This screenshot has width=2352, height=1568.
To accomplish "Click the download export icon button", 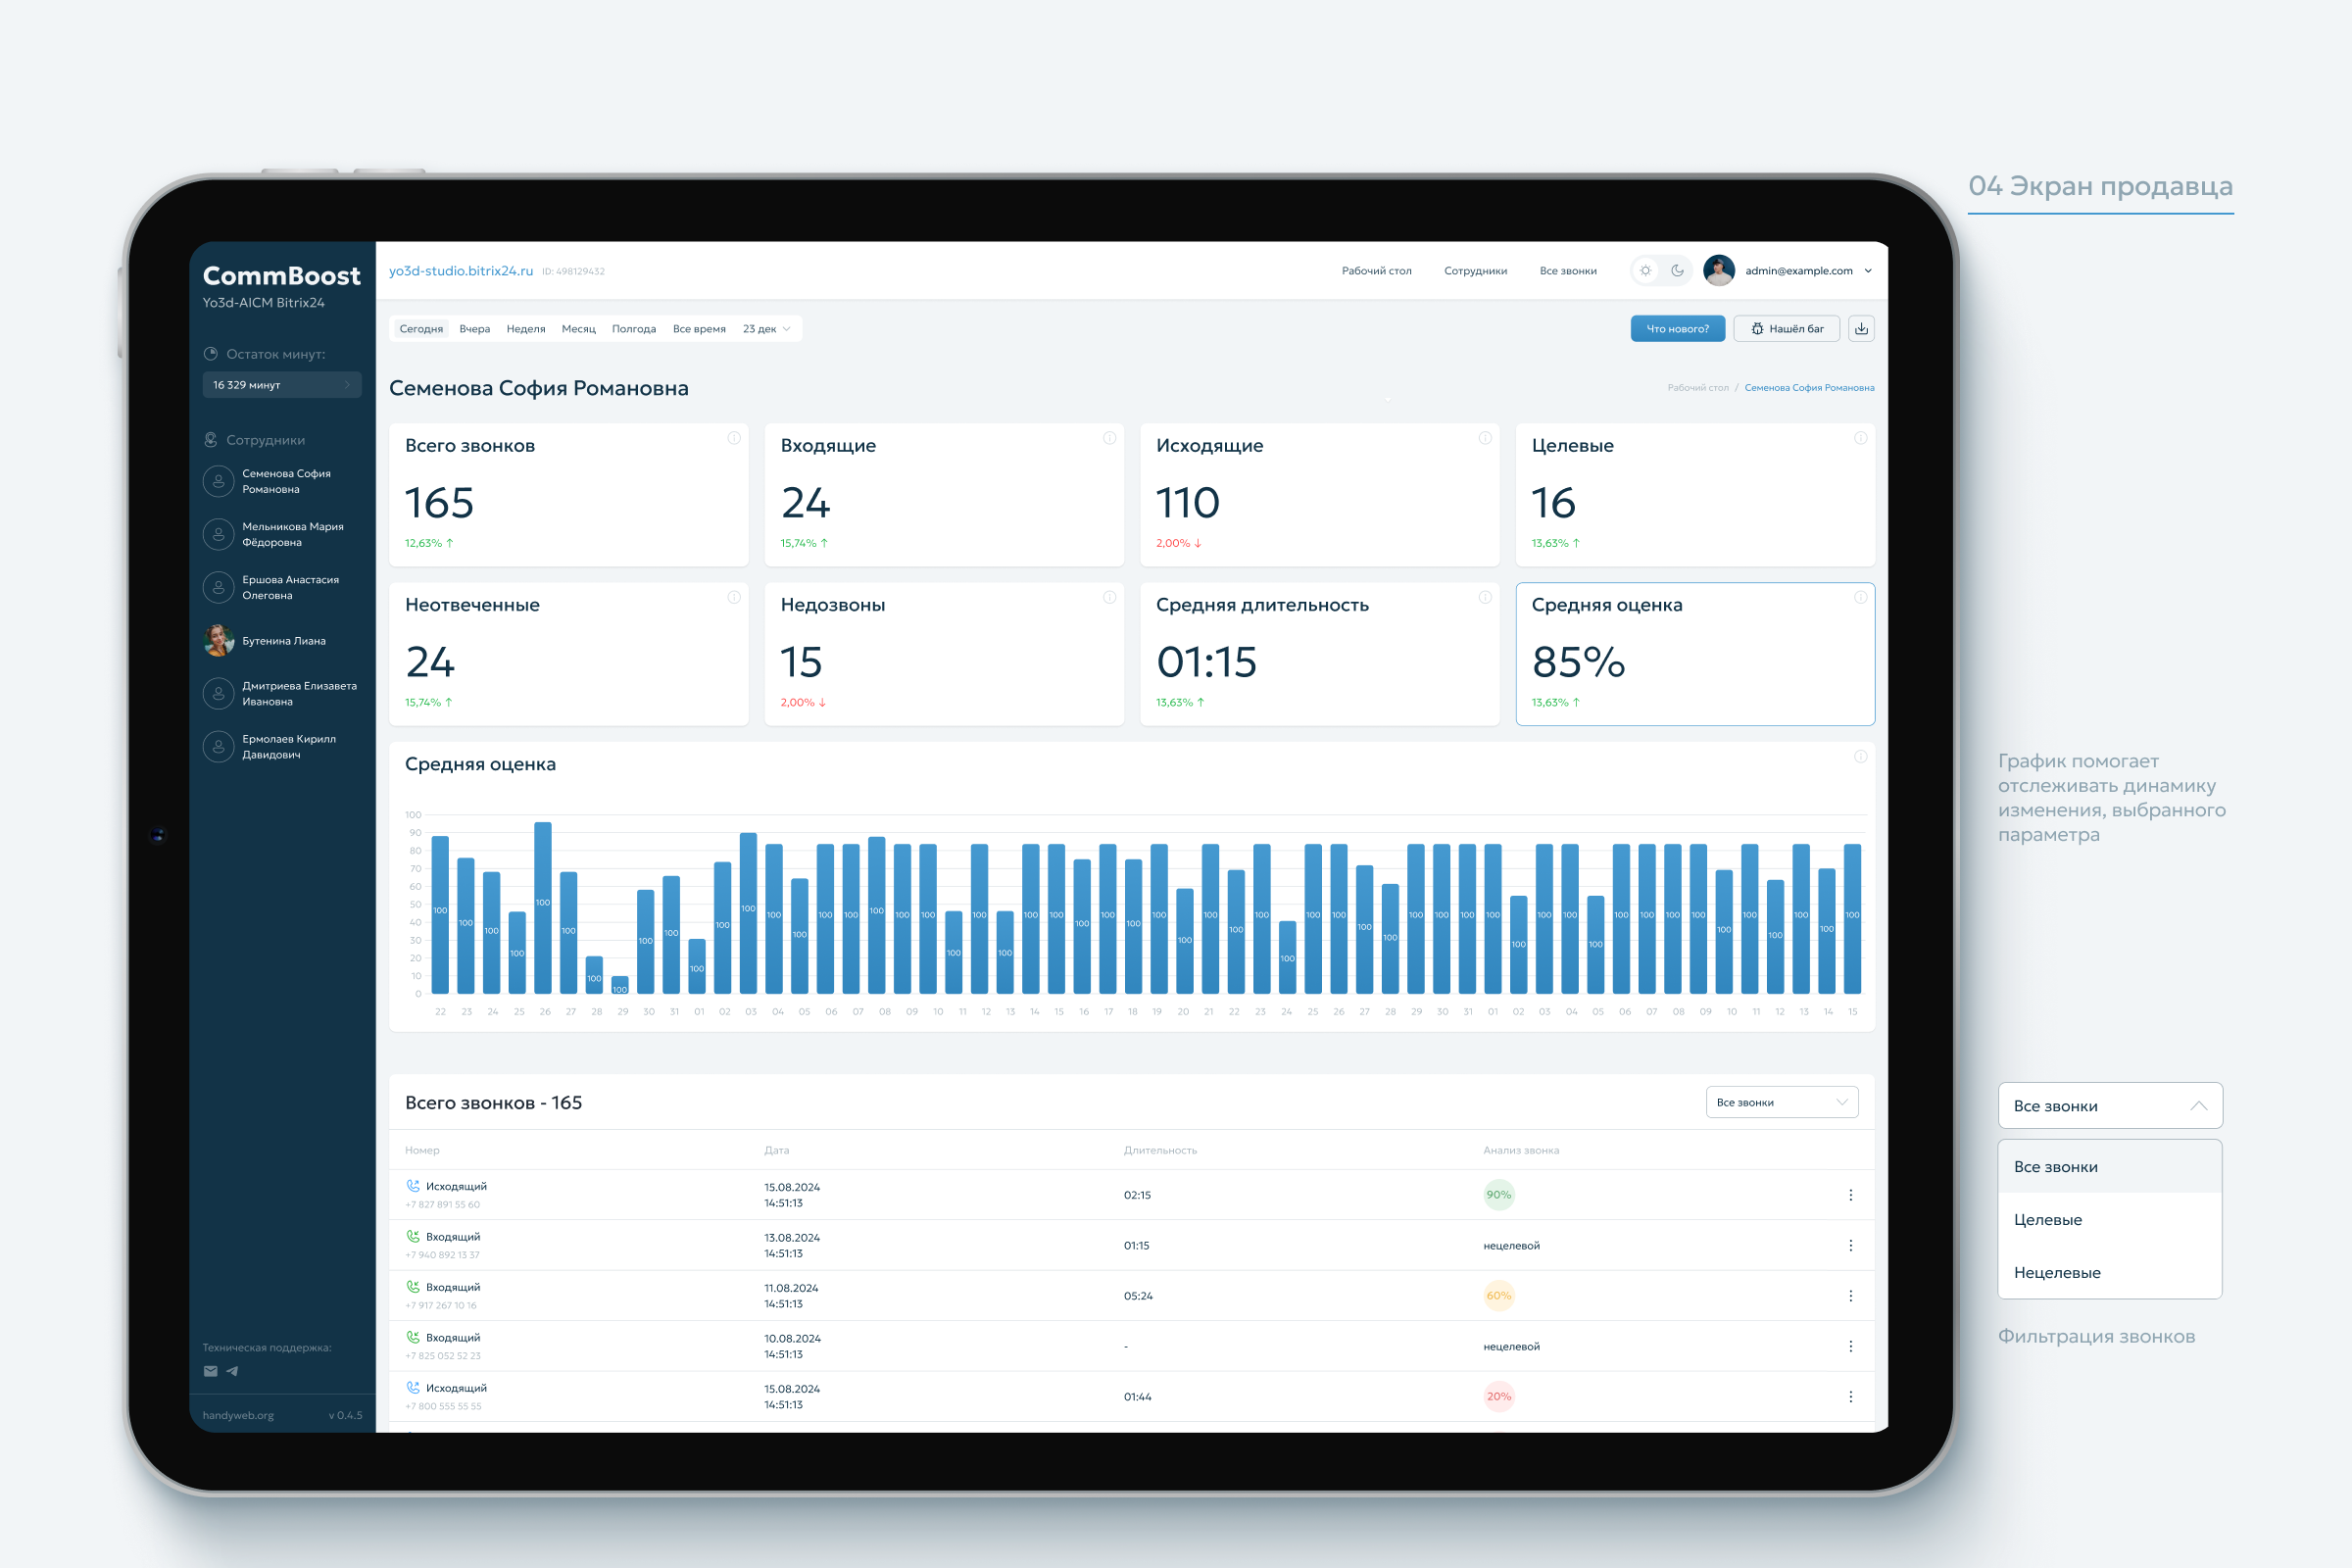I will click(1861, 329).
